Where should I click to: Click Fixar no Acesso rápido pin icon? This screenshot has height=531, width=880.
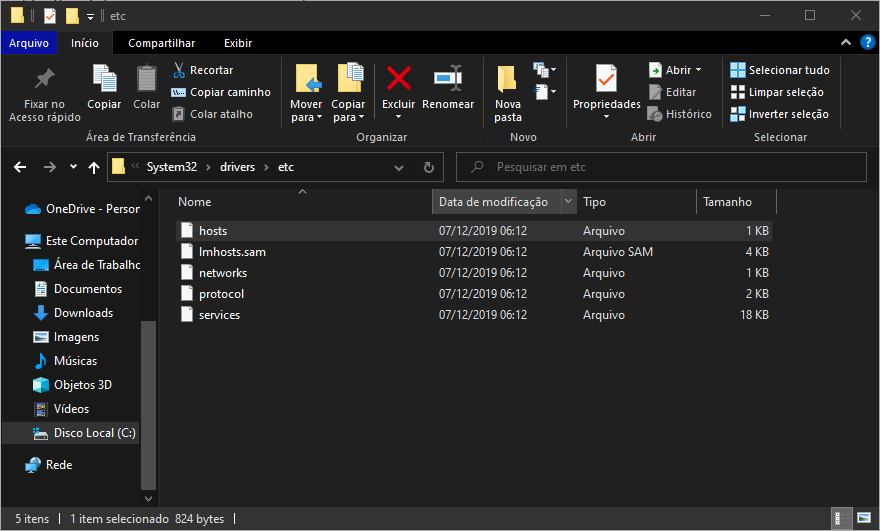pyautogui.click(x=45, y=79)
